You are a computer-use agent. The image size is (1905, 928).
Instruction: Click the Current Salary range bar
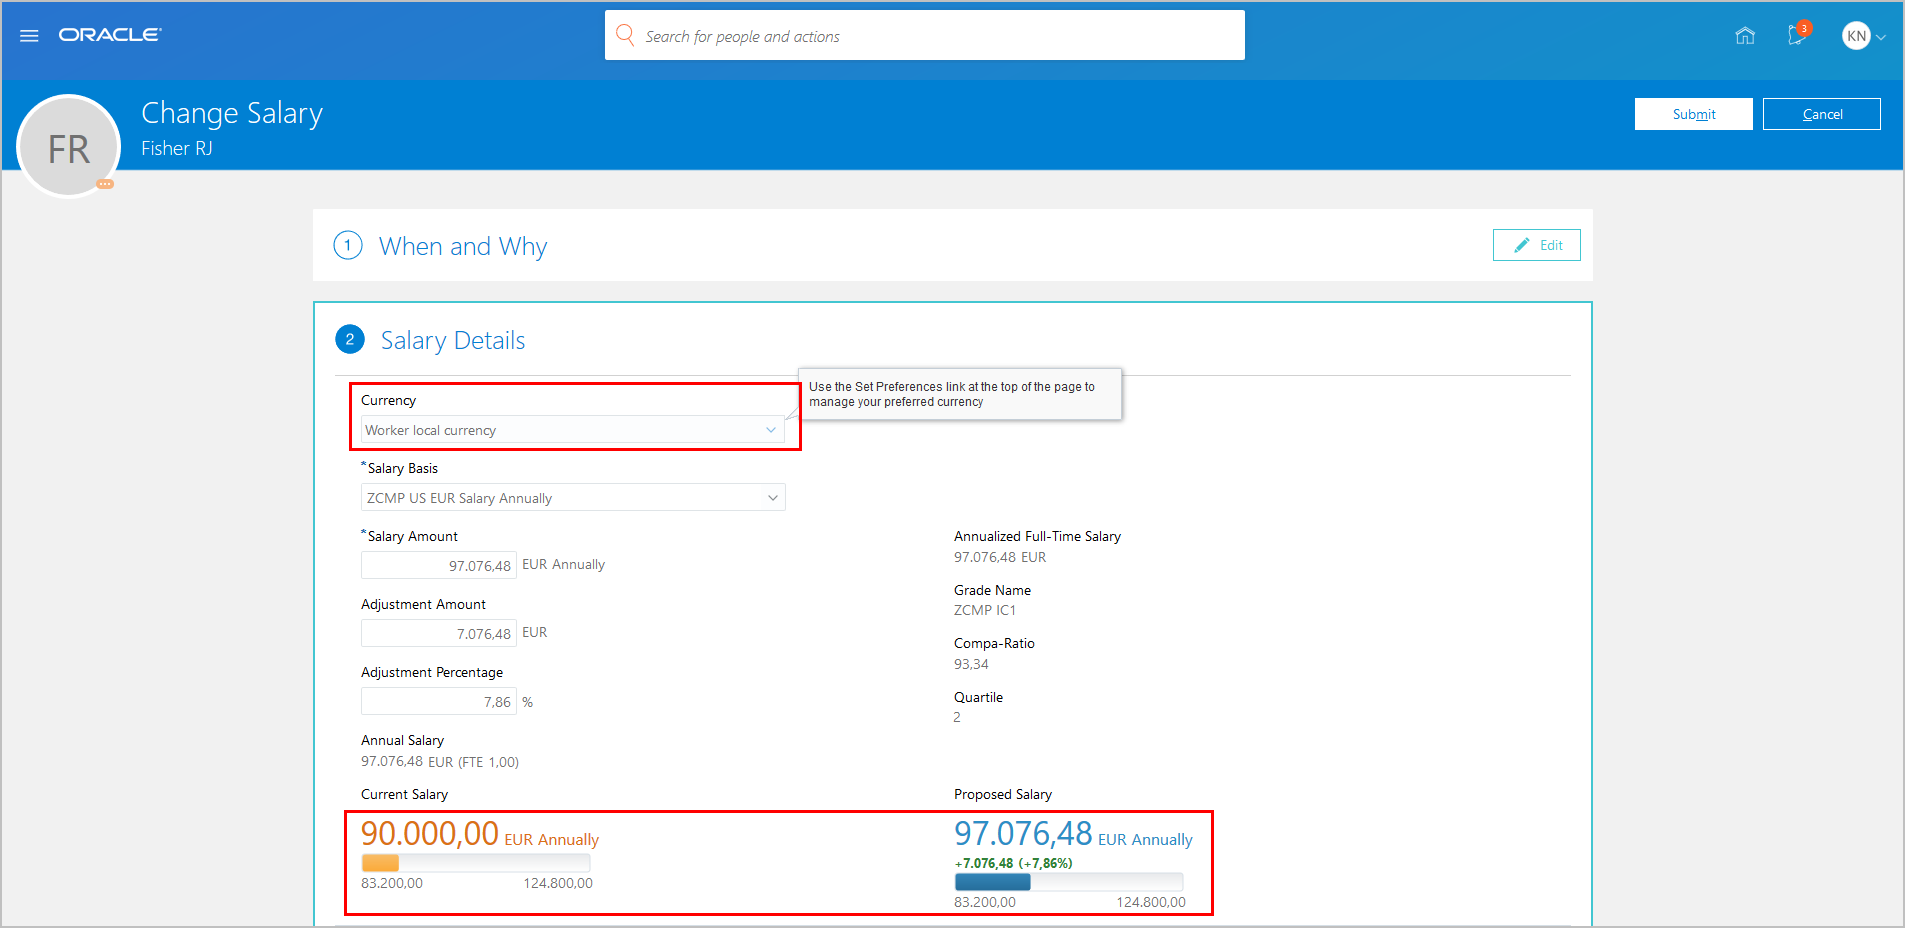(476, 863)
